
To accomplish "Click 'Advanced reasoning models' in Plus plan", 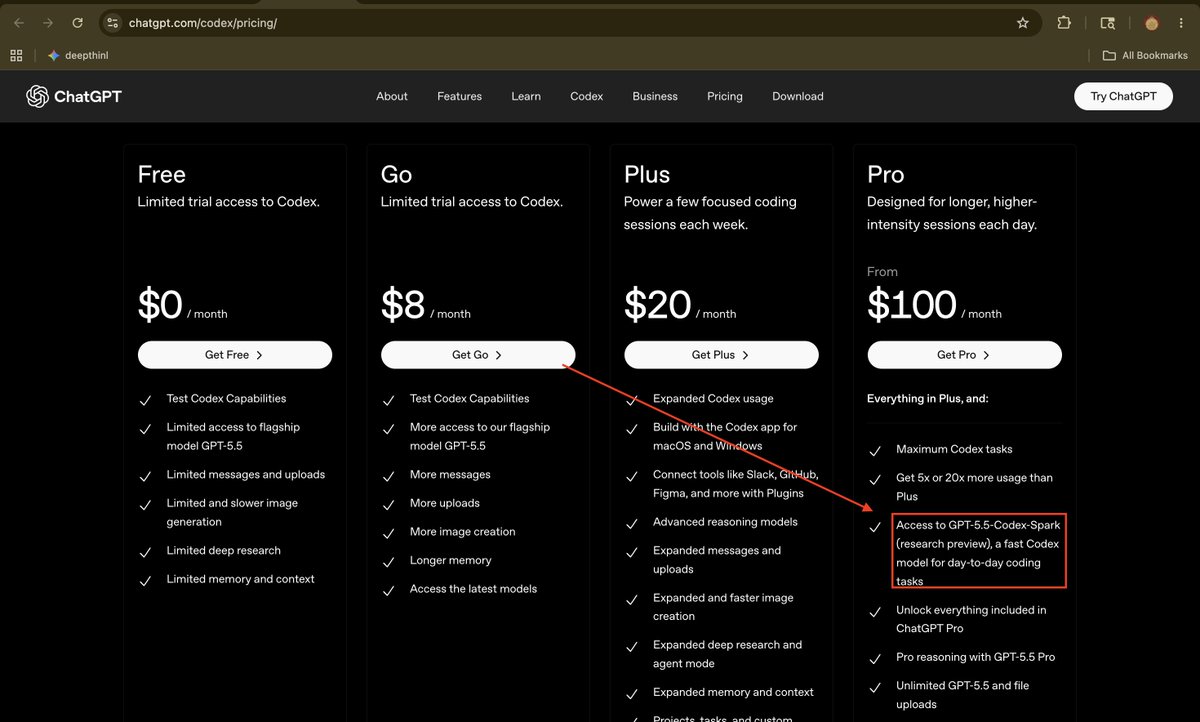I will pos(725,522).
